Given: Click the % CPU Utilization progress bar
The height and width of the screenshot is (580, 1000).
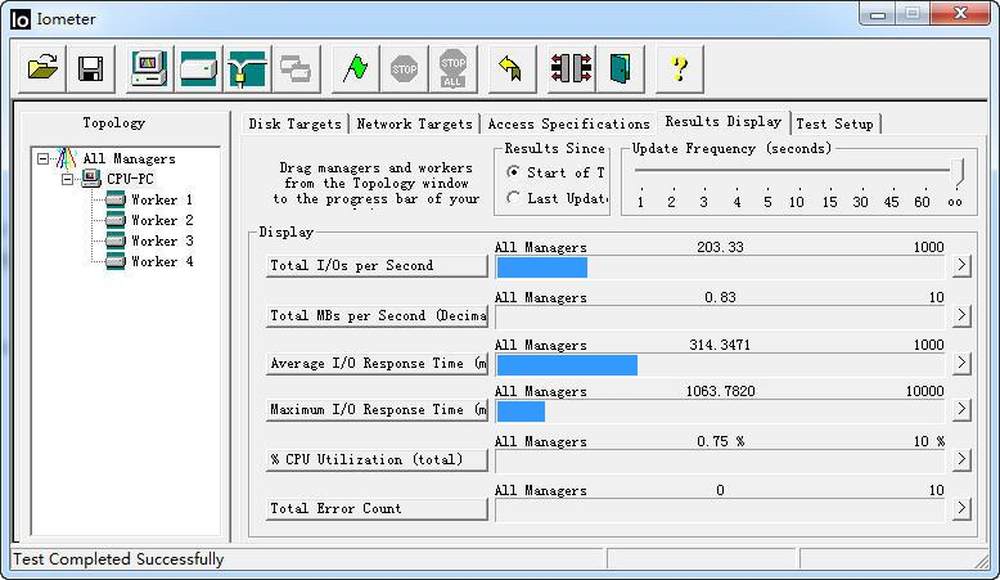Looking at the screenshot, I should [720, 461].
